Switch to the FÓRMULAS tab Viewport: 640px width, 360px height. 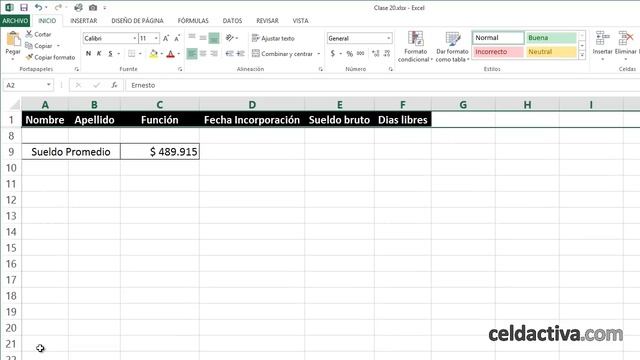tap(193, 21)
